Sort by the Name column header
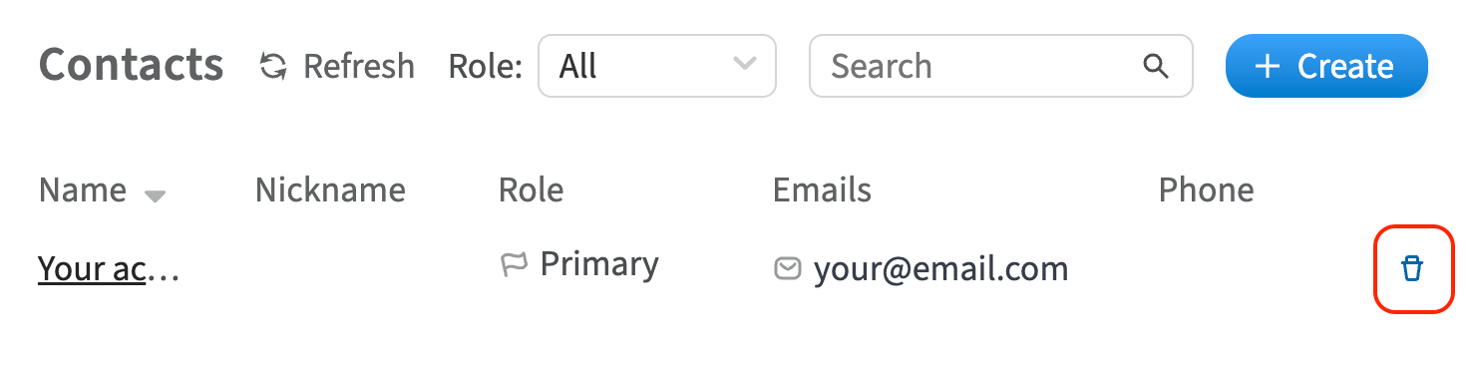 click(83, 189)
